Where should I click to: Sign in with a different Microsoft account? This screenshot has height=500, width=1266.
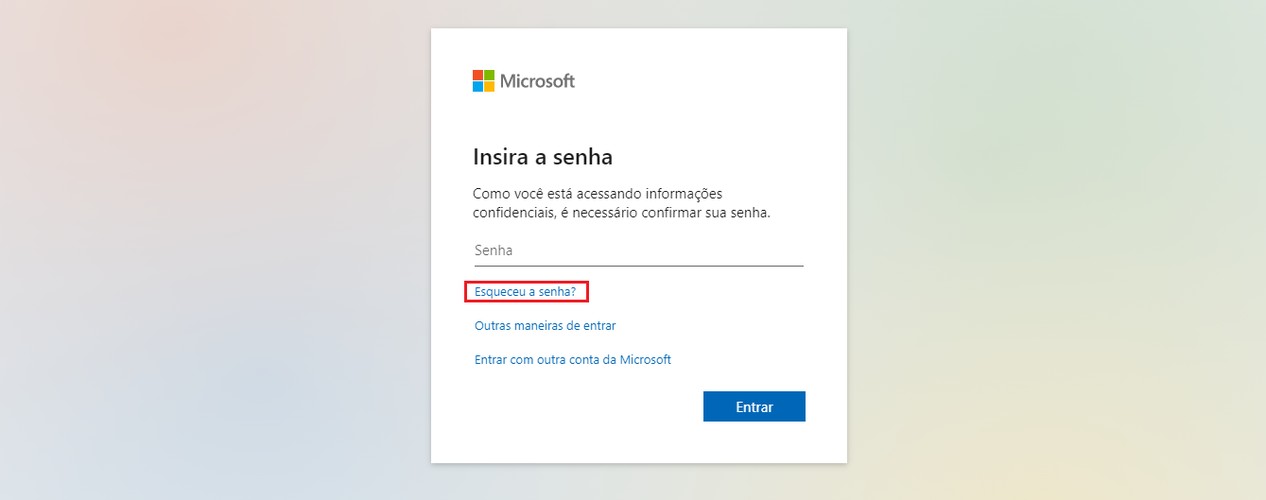click(x=573, y=360)
